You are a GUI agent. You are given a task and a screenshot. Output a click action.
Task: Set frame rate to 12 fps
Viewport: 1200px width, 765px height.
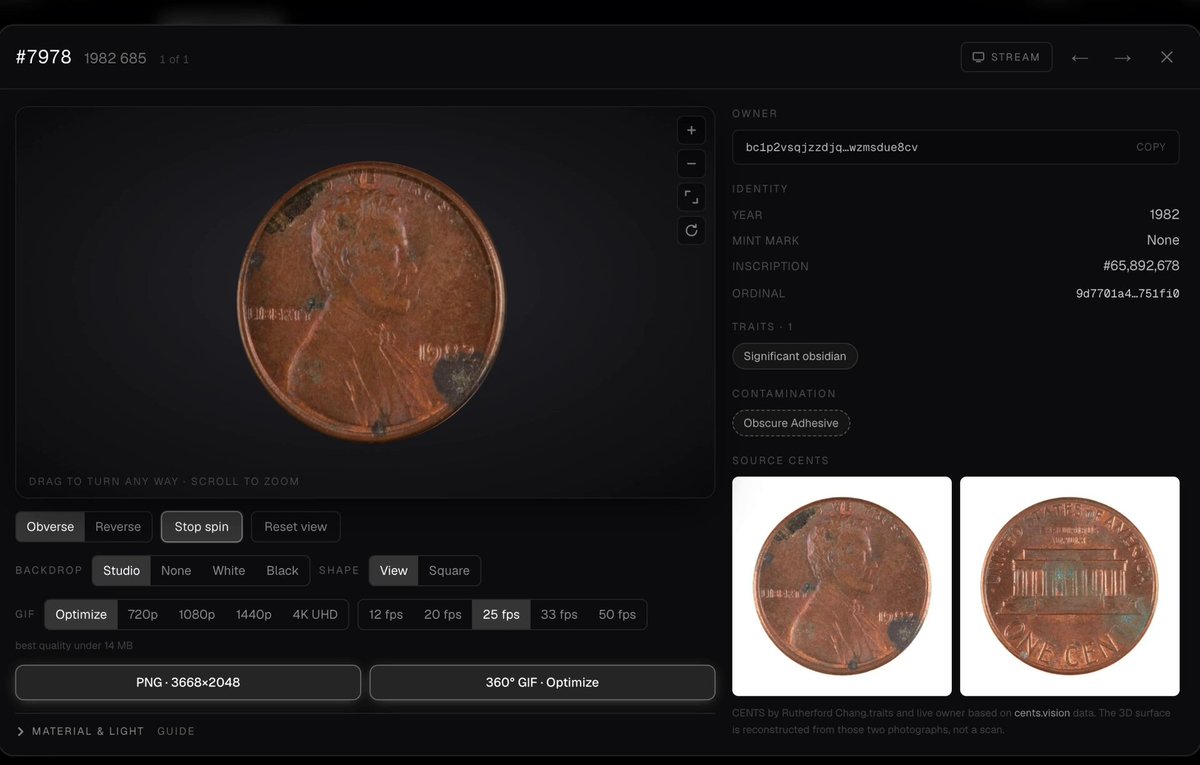386,614
